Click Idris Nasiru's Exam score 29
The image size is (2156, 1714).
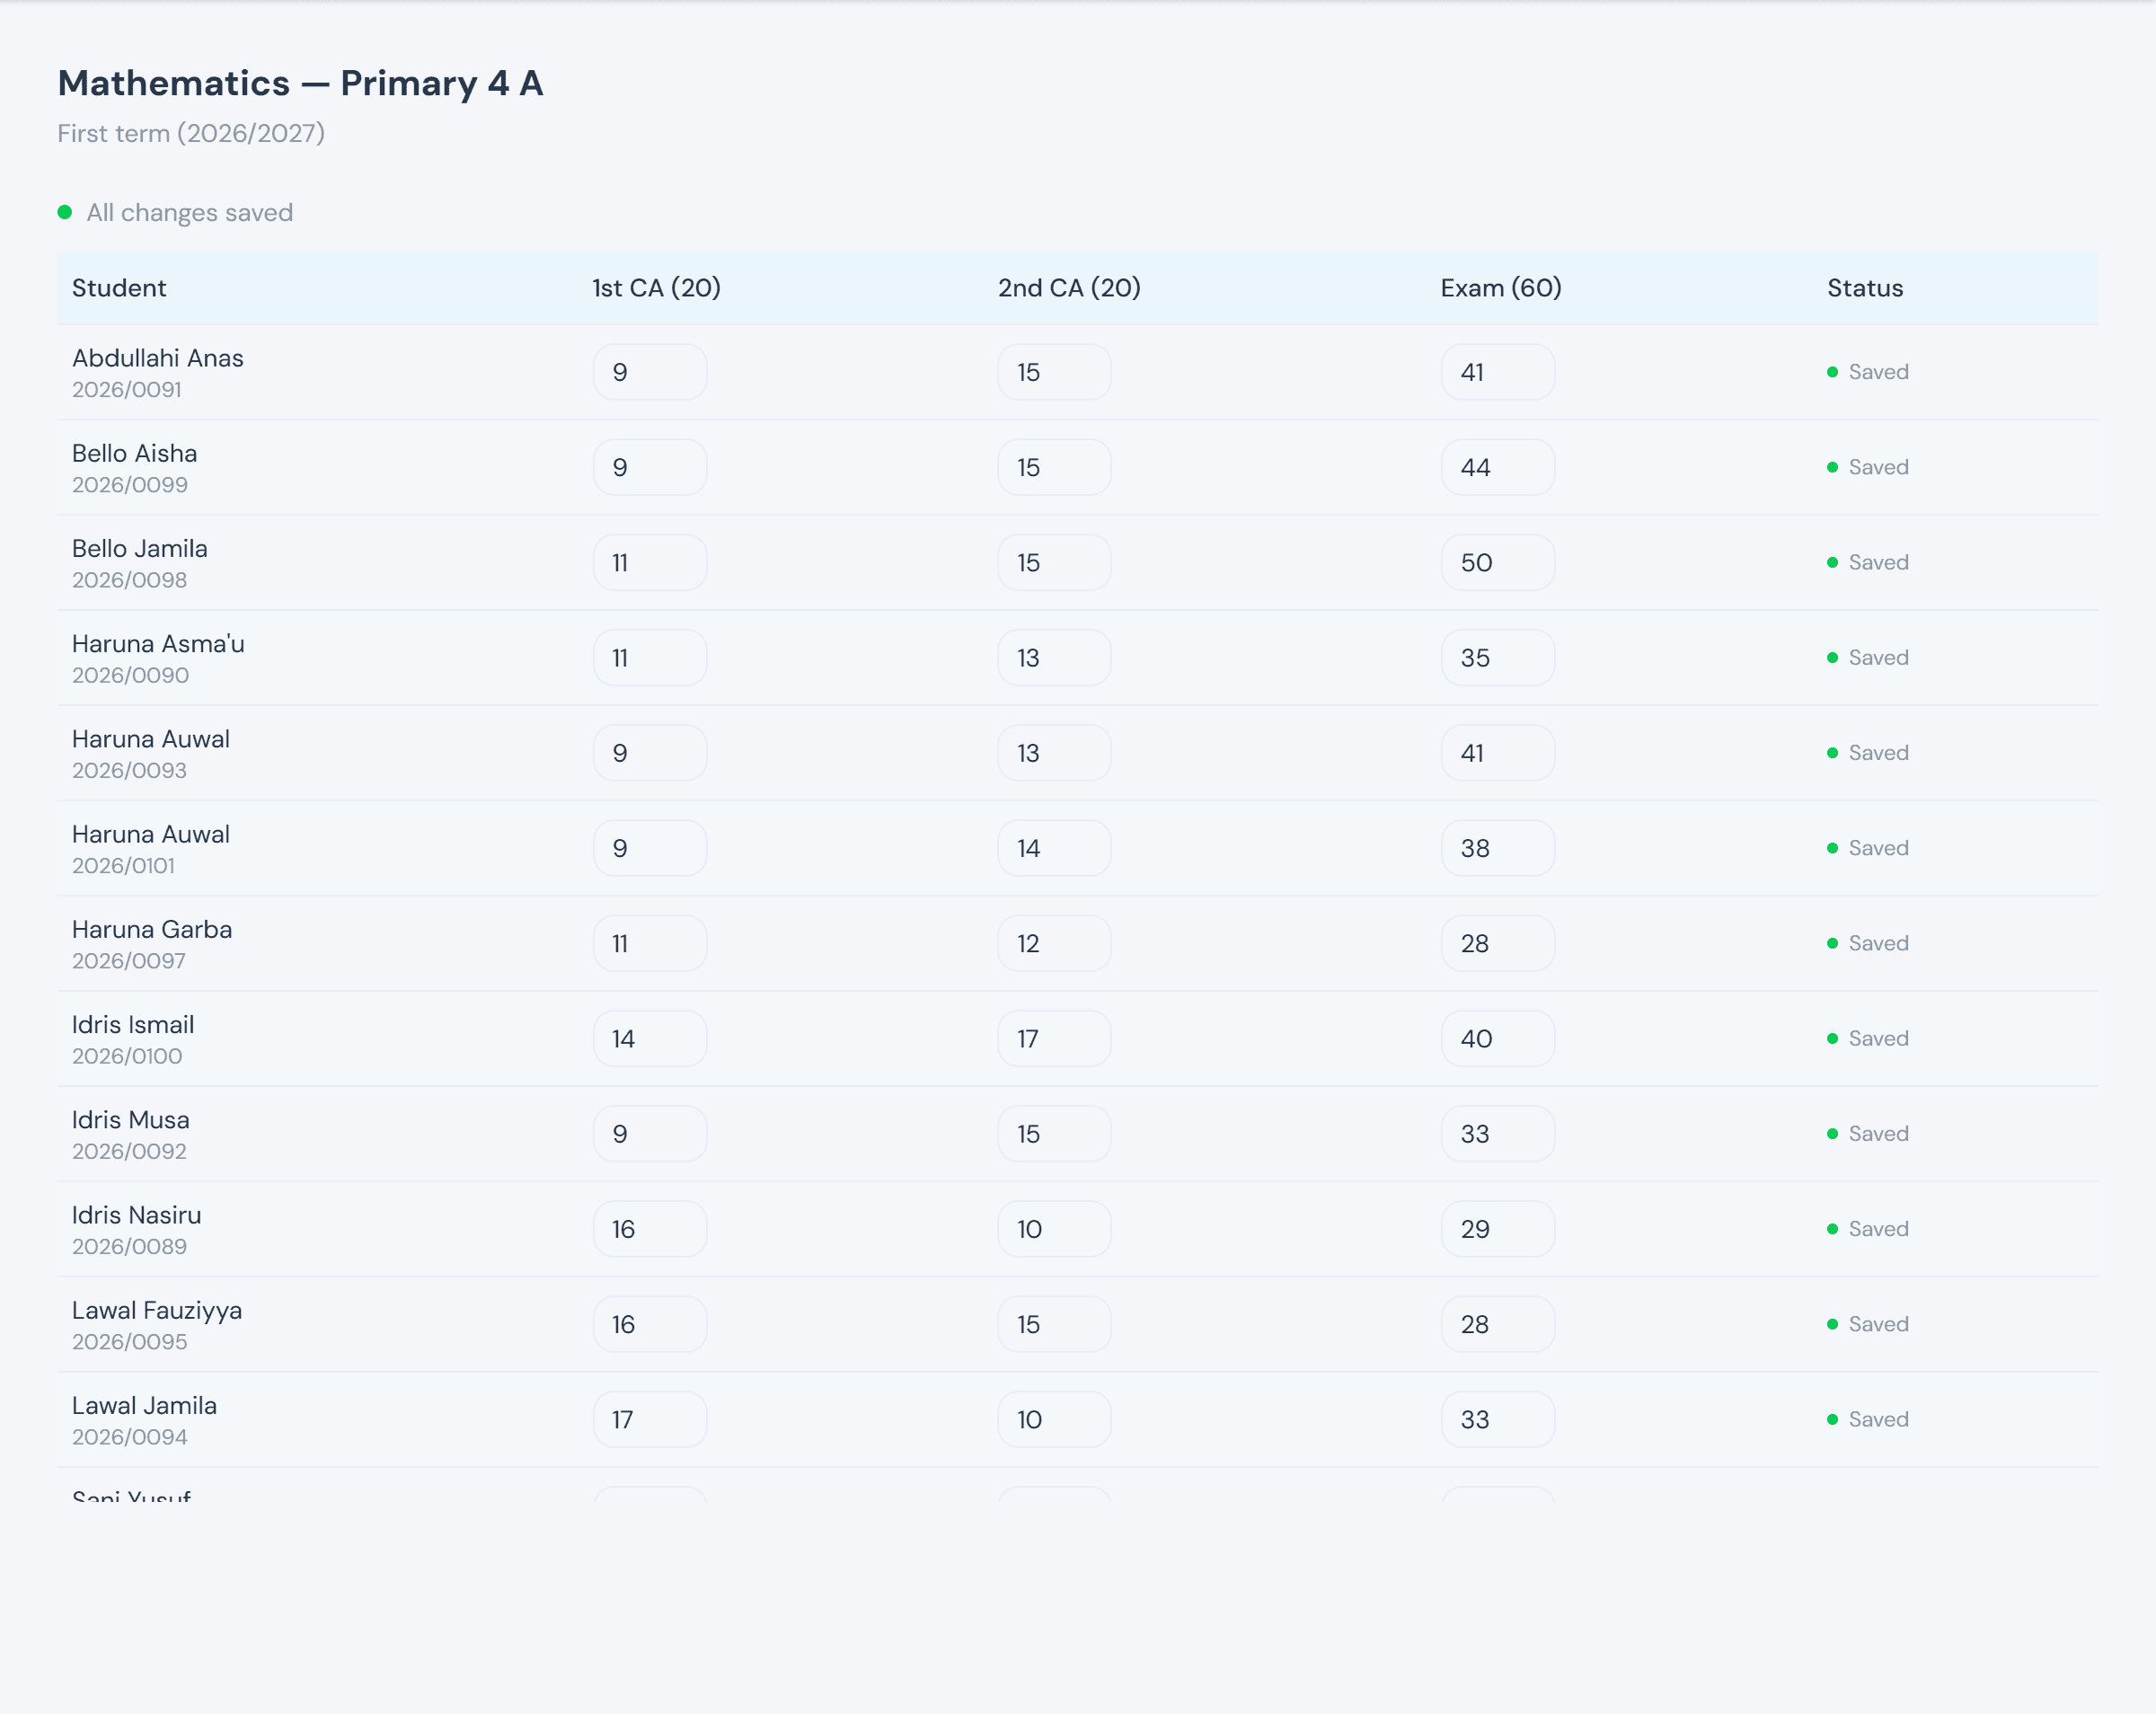pos(1498,1229)
